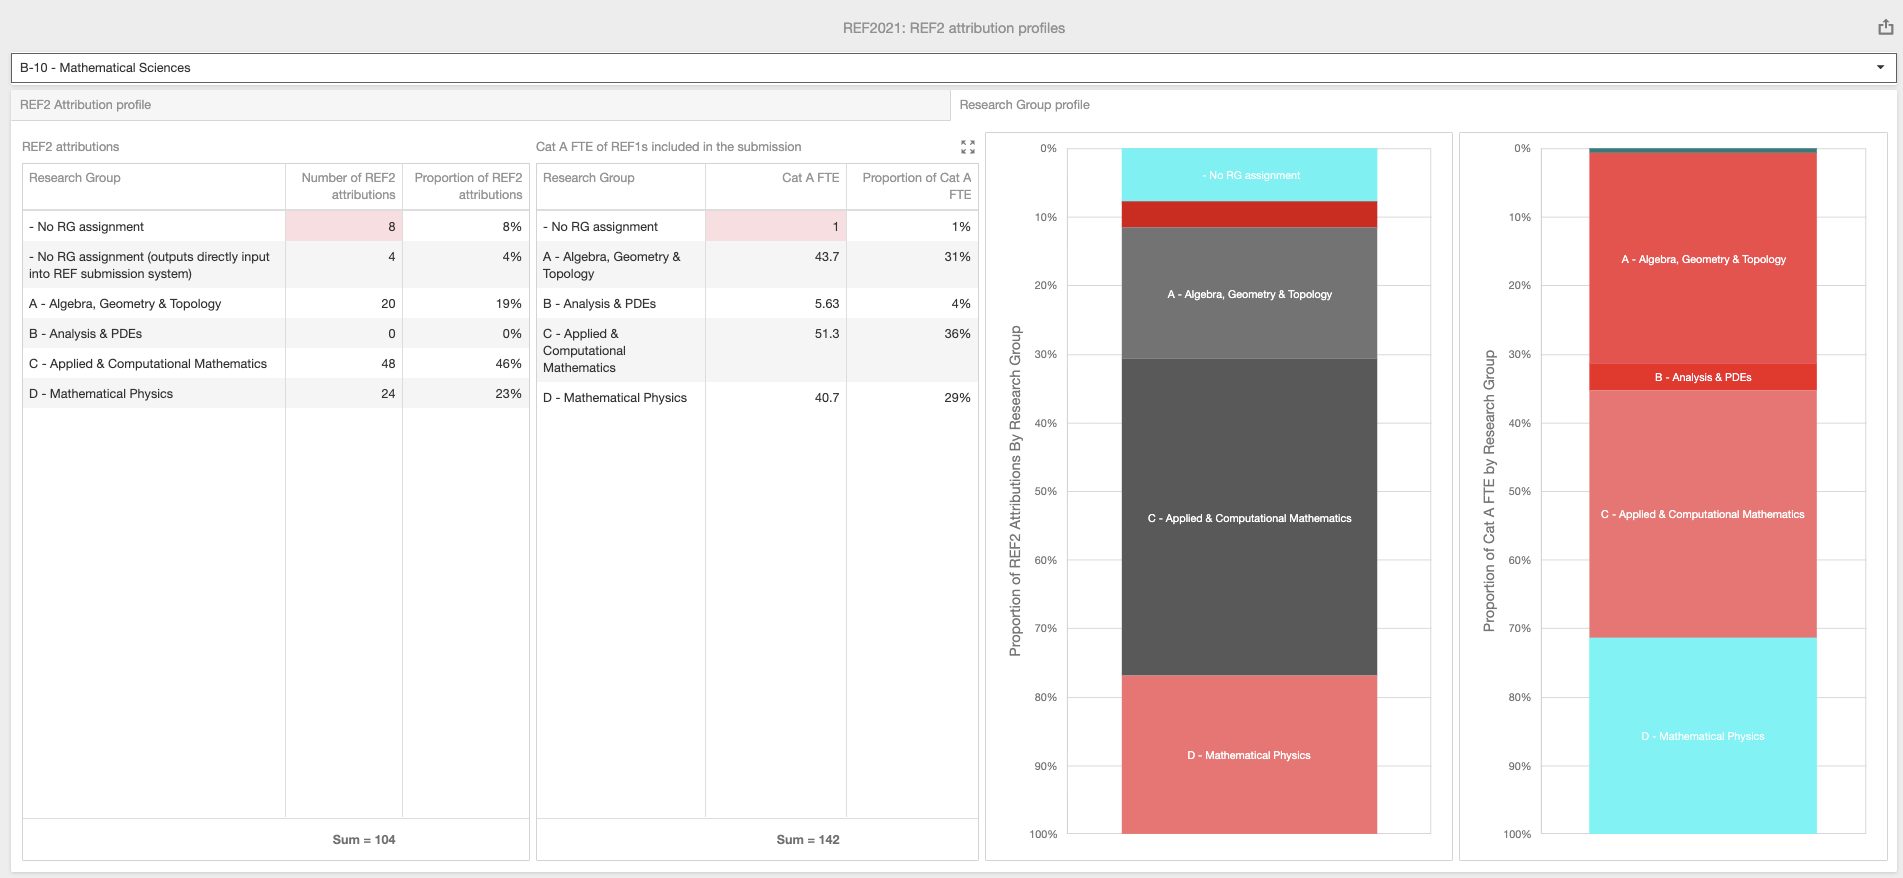The width and height of the screenshot is (1903, 878).
Task: Sort by Proportion of REF2 attributions column
Action: point(467,186)
